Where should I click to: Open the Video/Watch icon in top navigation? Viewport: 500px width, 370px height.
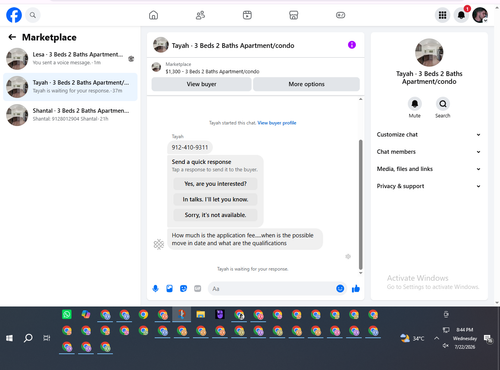[x=247, y=15]
